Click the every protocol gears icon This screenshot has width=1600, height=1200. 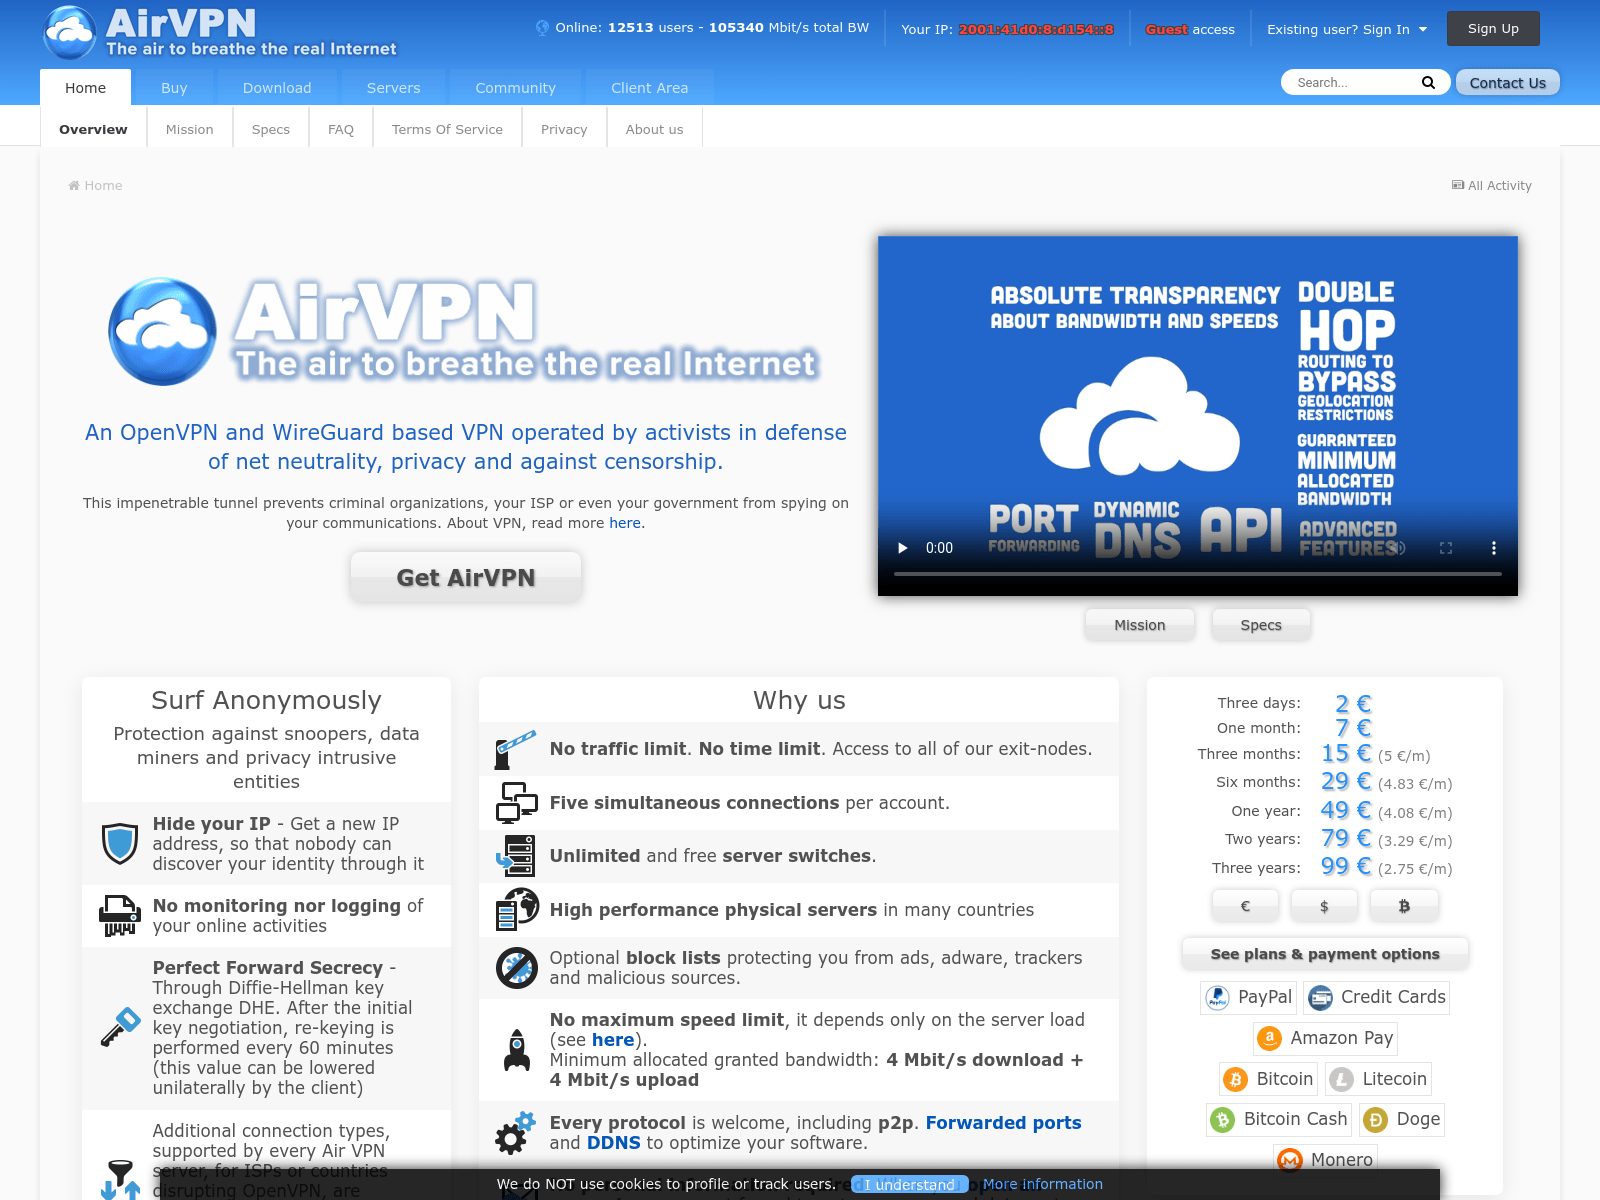[x=516, y=1133]
